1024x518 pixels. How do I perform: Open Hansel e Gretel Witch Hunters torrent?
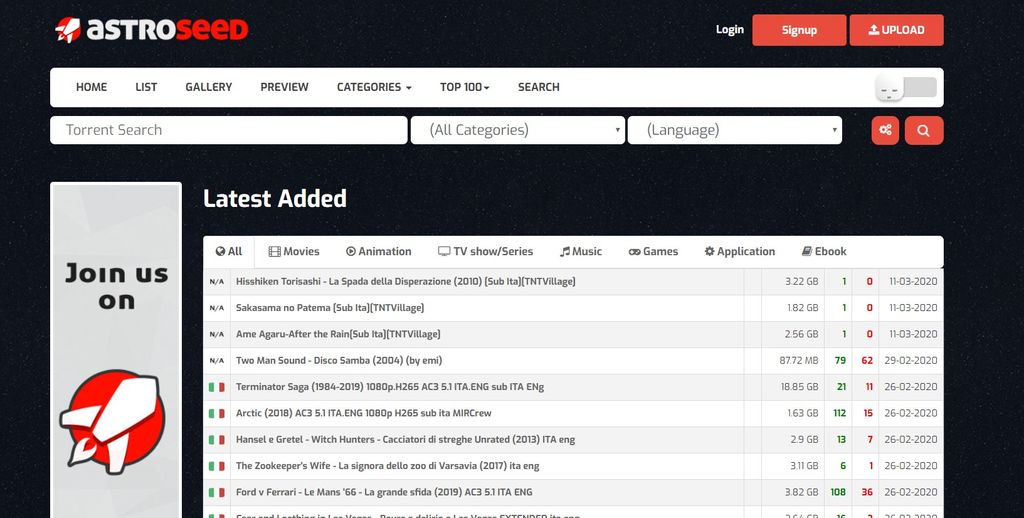406,440
